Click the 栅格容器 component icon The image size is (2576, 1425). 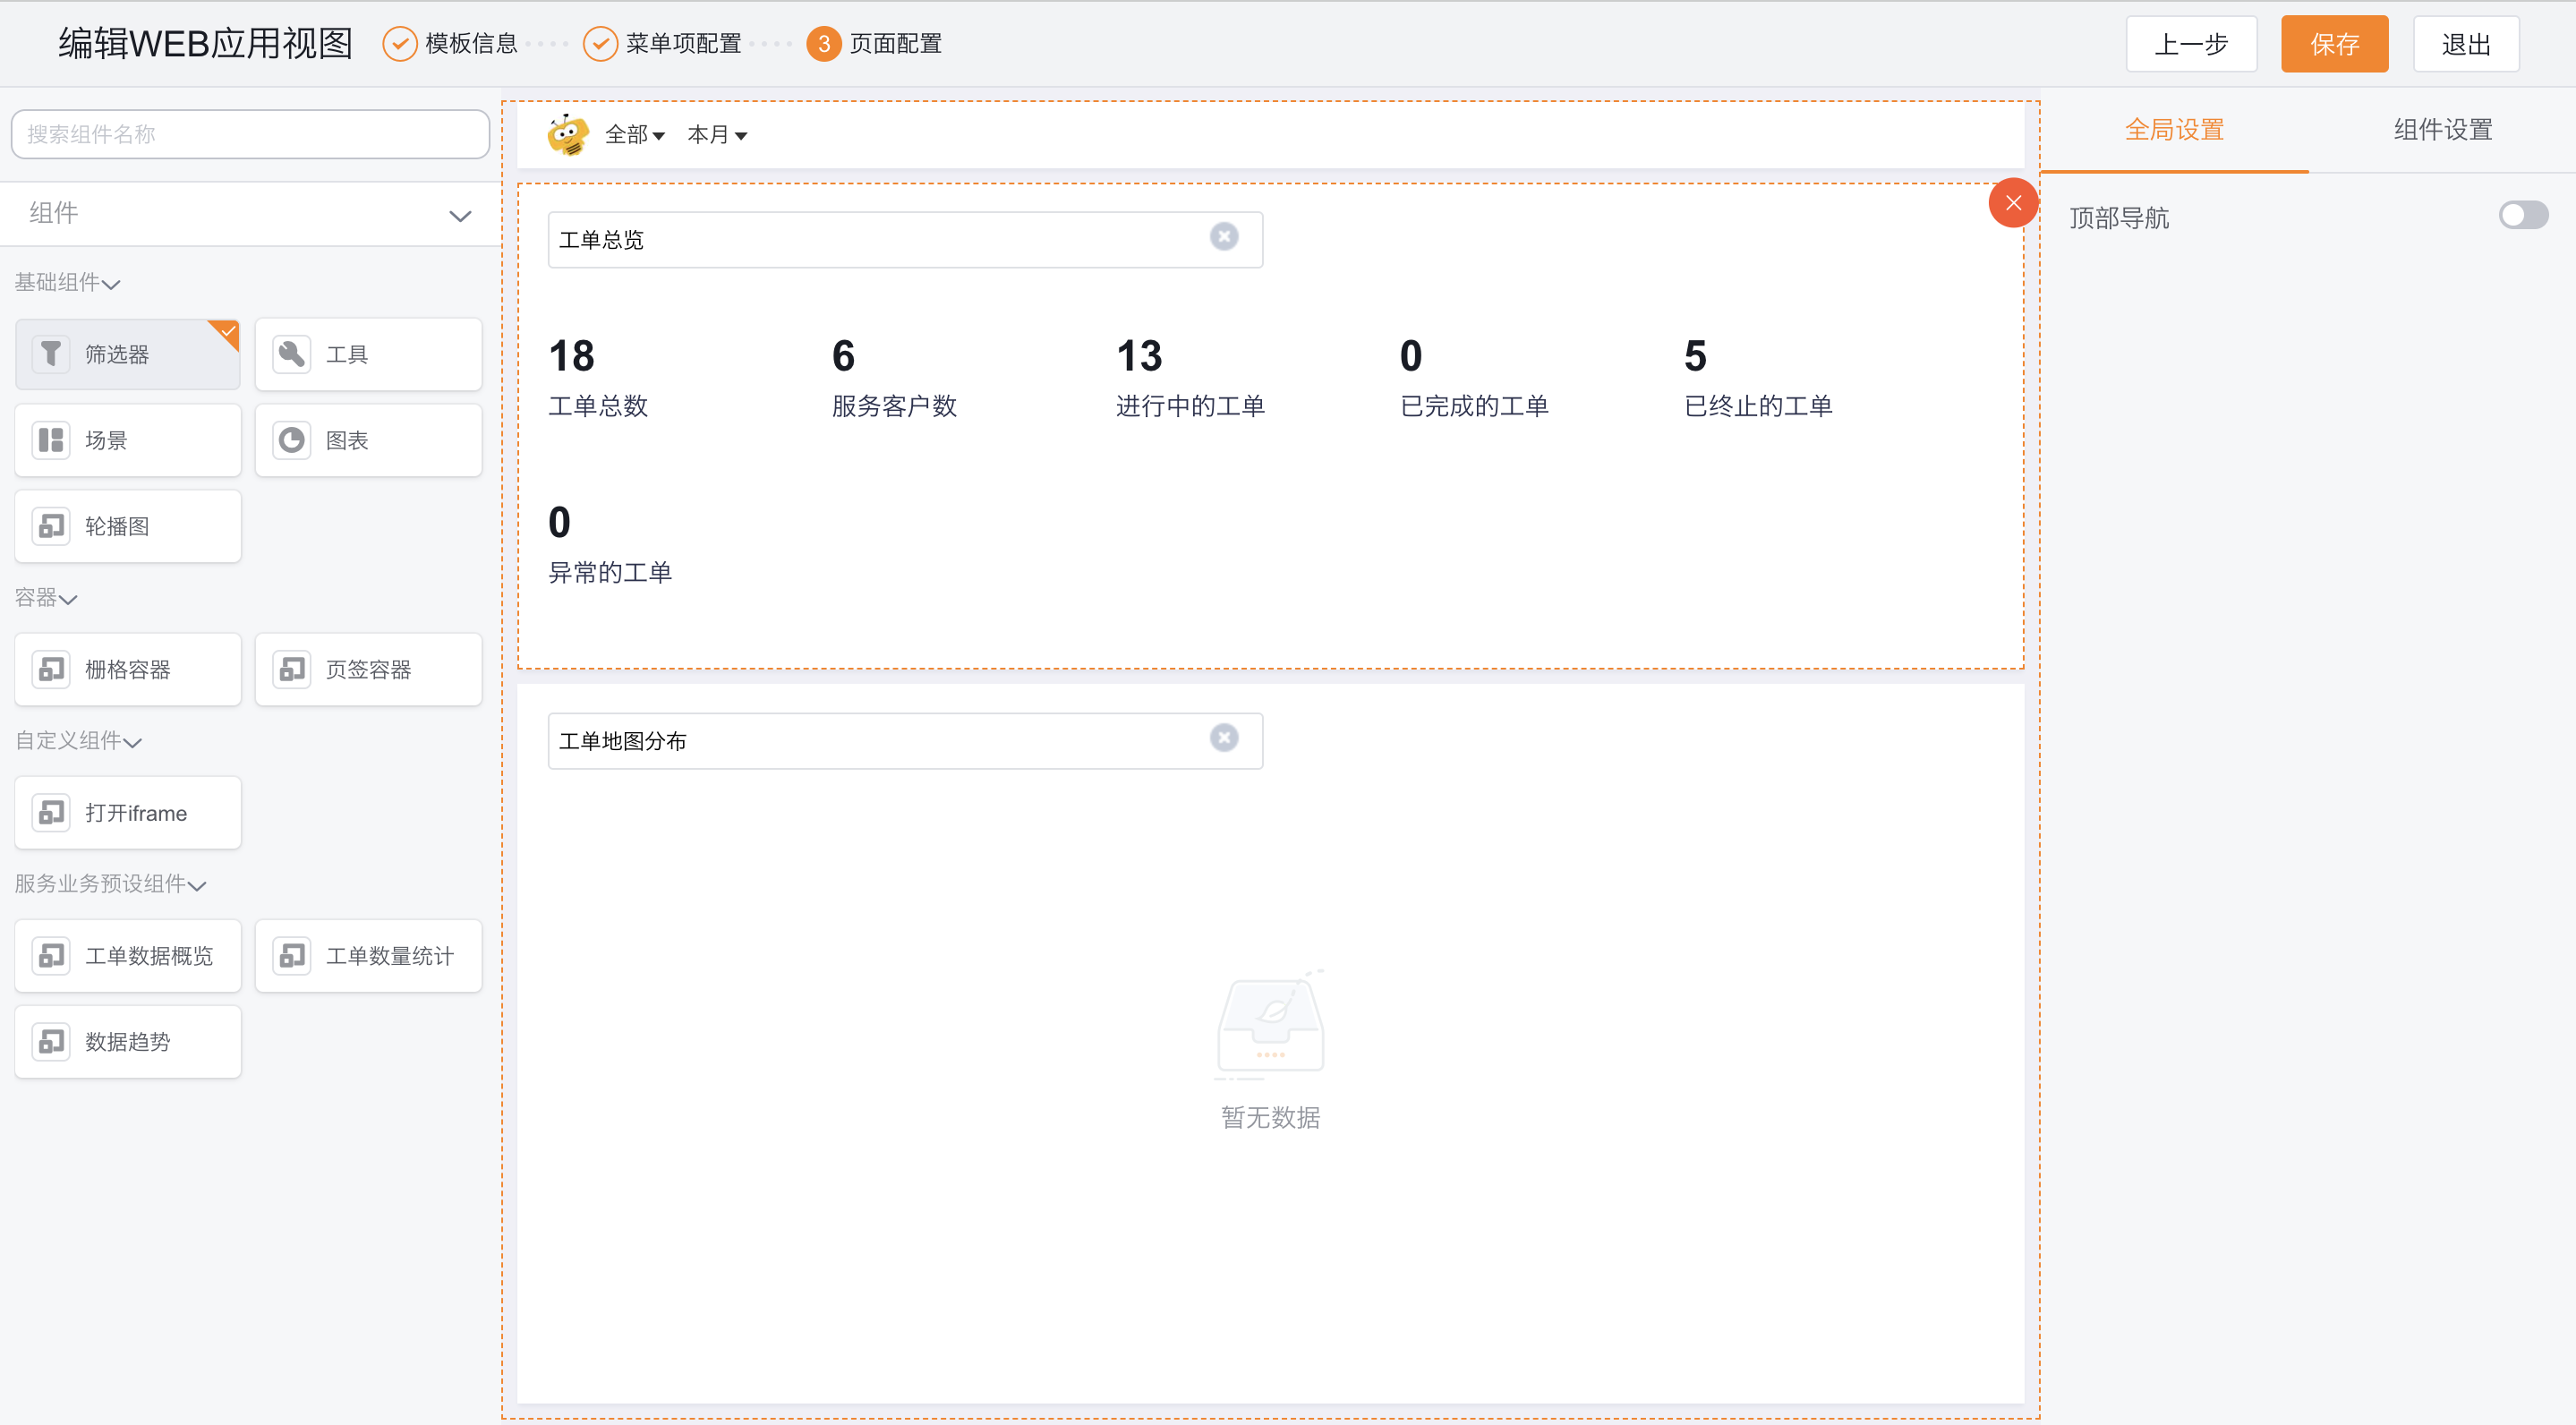(x=51, y=669)
